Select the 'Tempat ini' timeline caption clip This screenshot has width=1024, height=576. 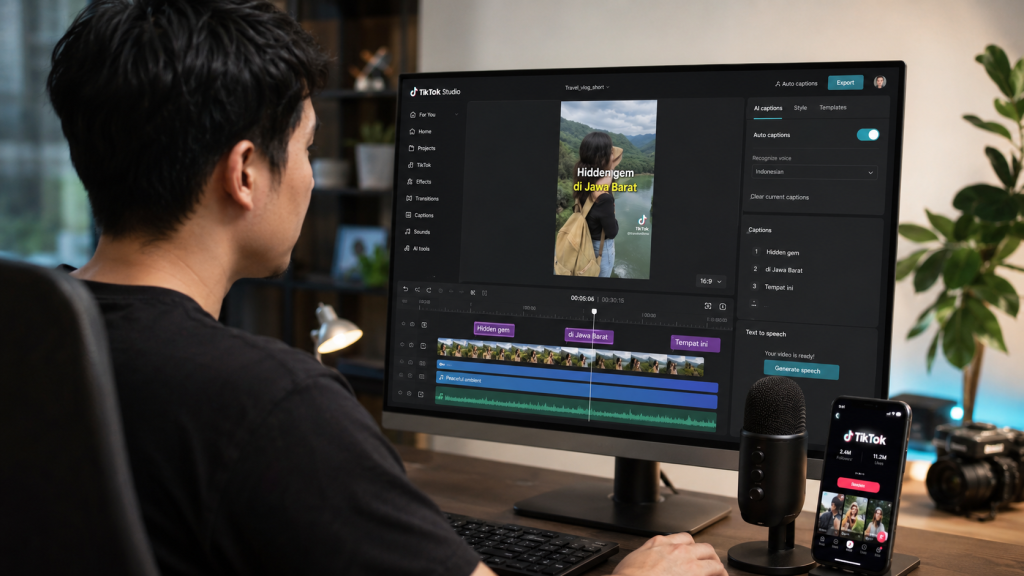(695, 344)
